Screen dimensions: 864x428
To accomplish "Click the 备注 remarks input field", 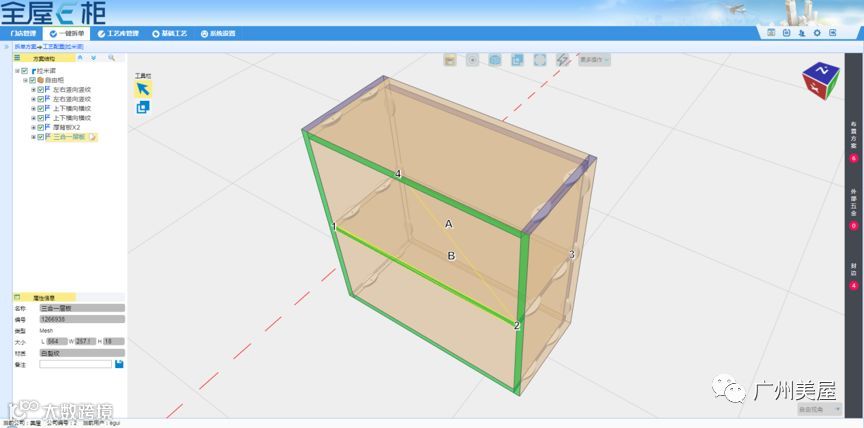I will 75,364.
